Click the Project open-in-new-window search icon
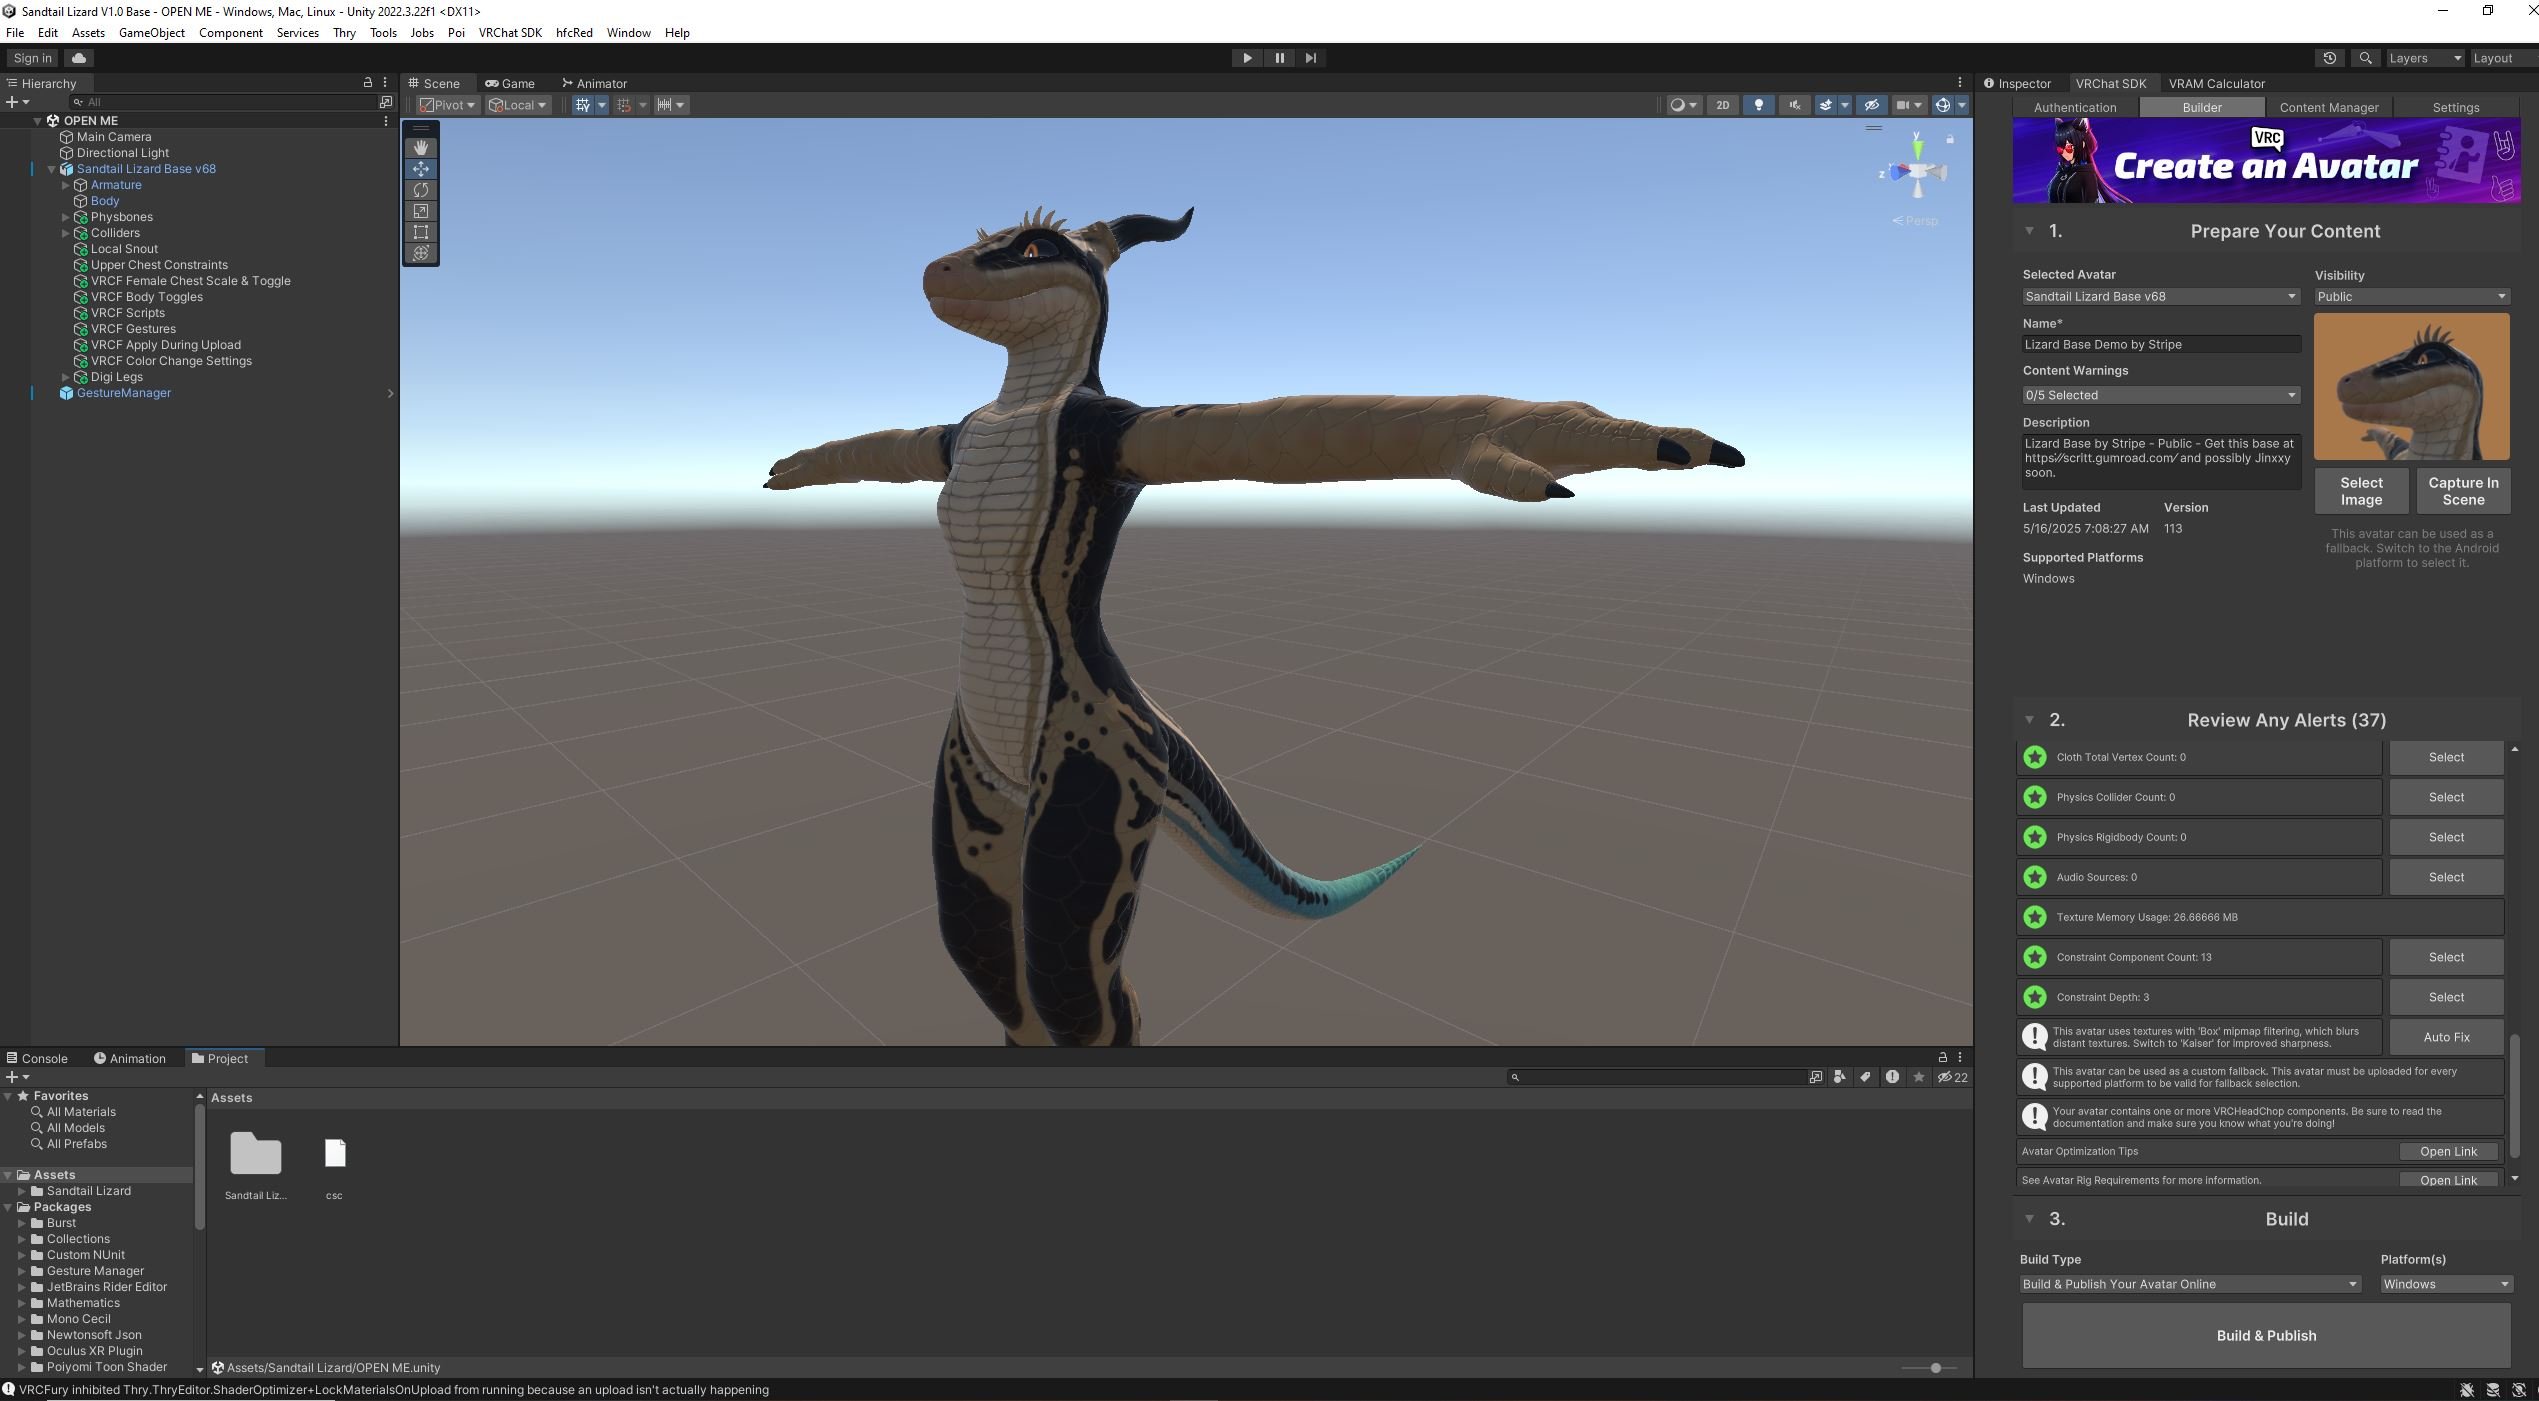The width and height of the screenshot is (2539, 1401). (1815, 1077)
